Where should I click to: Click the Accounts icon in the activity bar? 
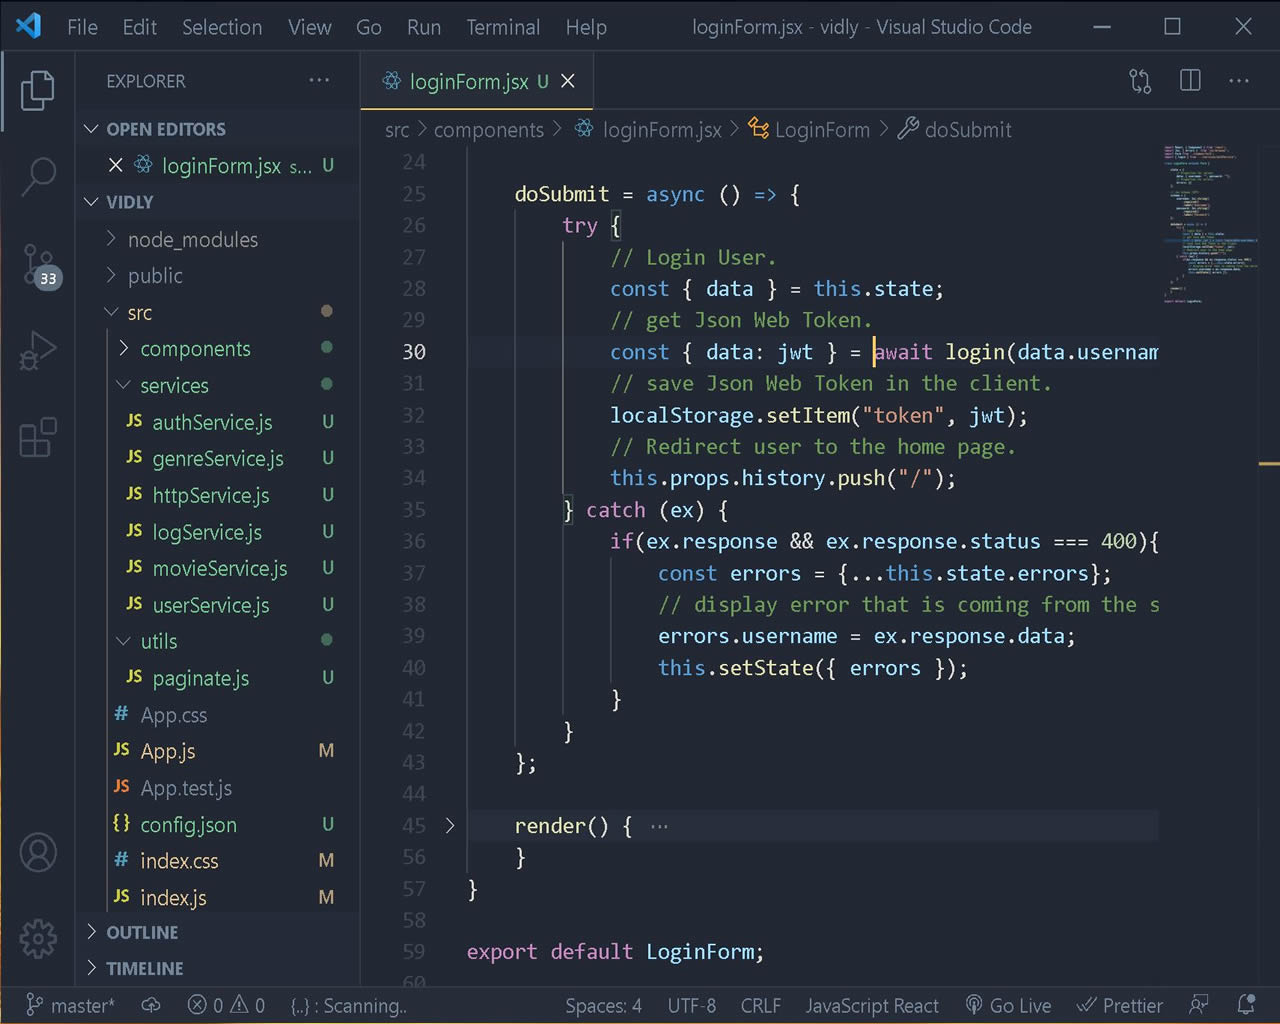pos(38,853)
